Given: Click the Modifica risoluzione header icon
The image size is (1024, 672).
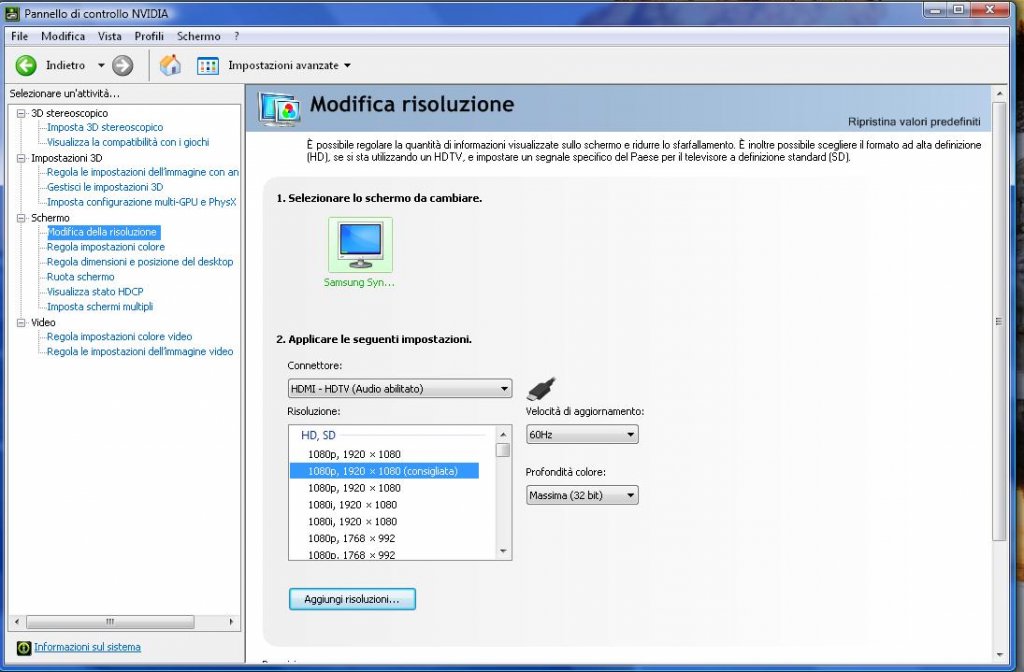Looking at the screenshot, I should click(280, 108).
